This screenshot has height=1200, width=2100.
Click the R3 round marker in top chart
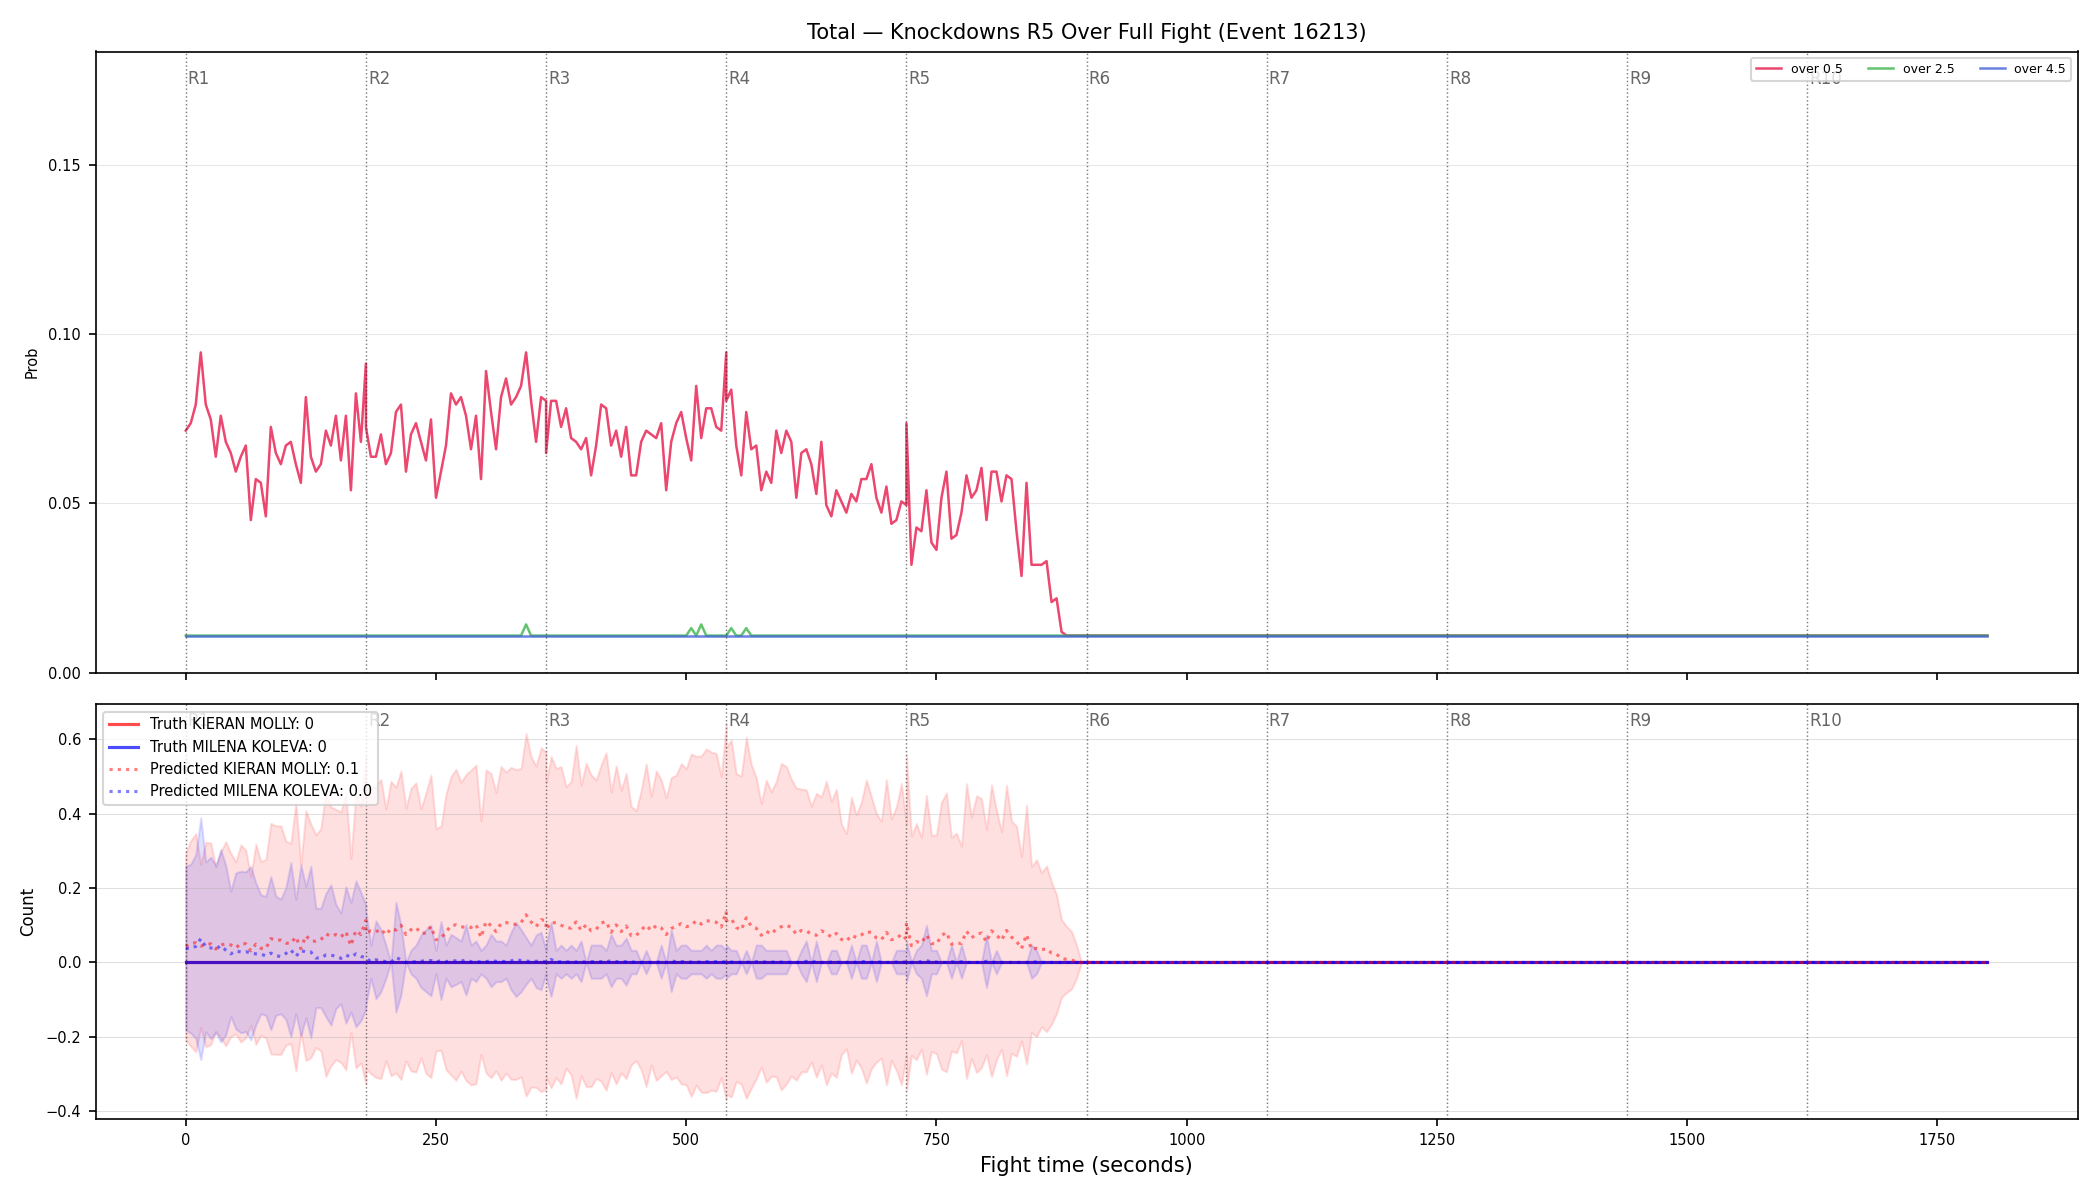point(559,78)
